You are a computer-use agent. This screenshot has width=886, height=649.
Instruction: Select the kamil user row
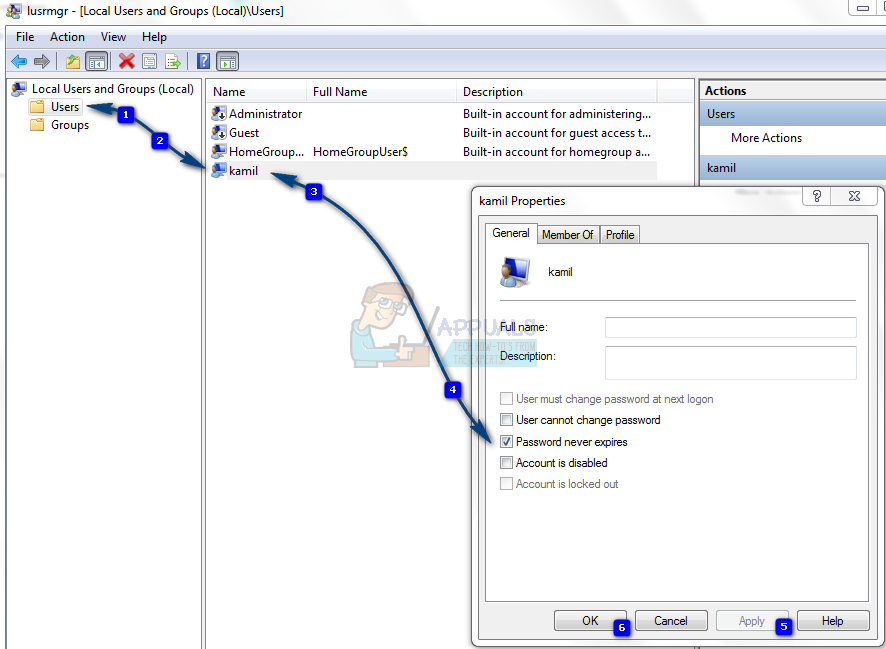pyautogui.click(x=433, y=171)
